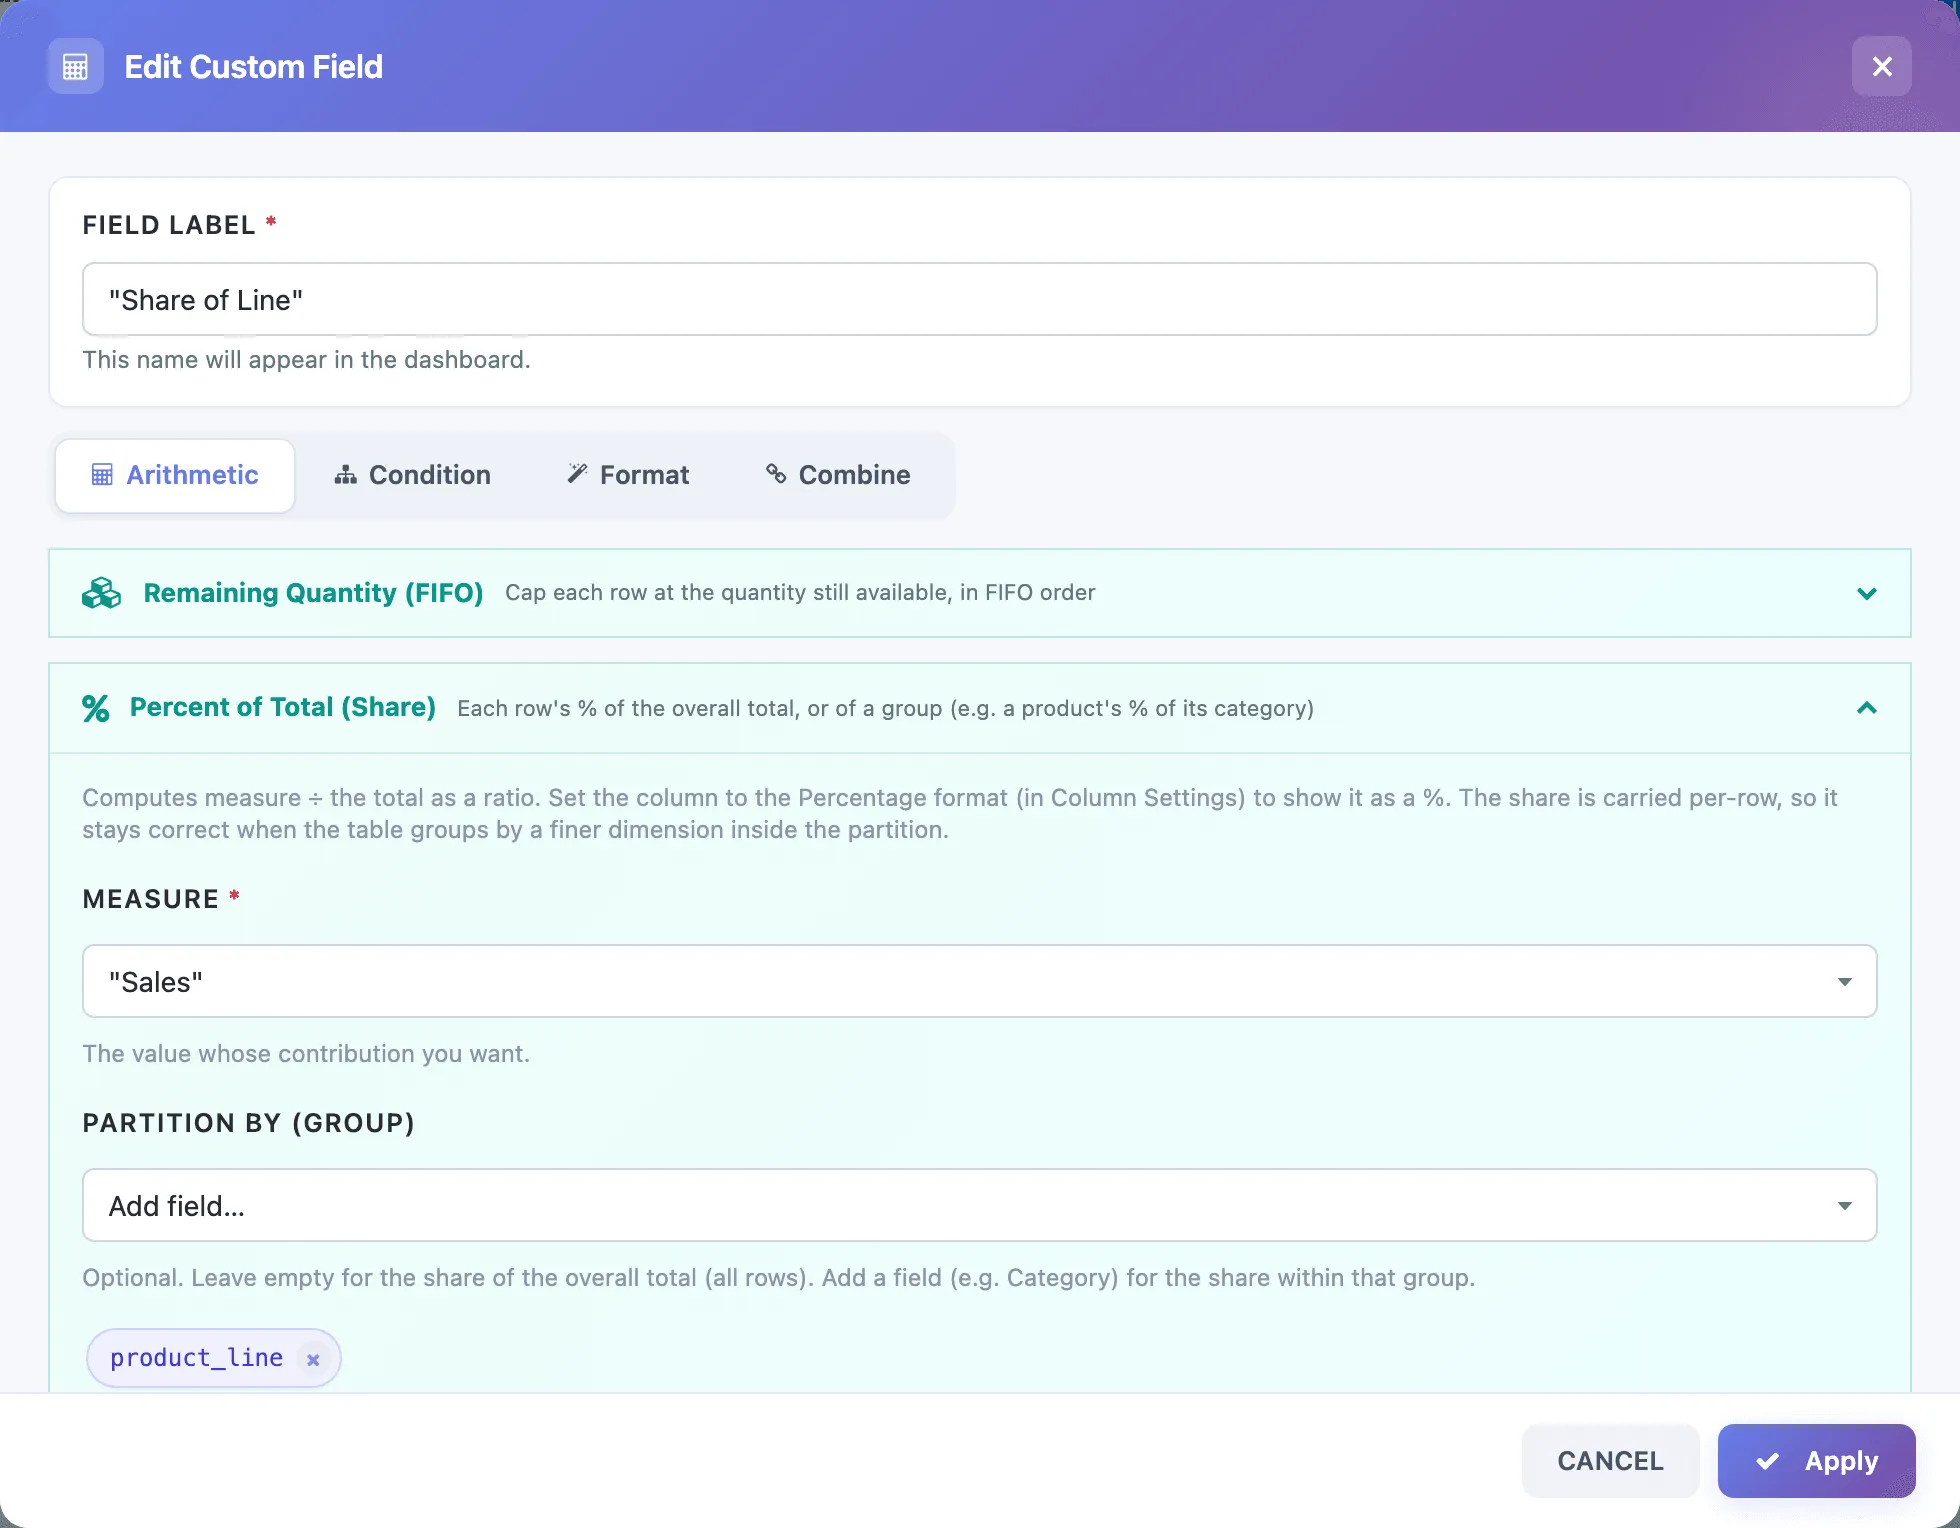This screenshot has height=1528, width=1960.
Task: Open the Partition By Add field dropdown
Action: [979, 1206]
